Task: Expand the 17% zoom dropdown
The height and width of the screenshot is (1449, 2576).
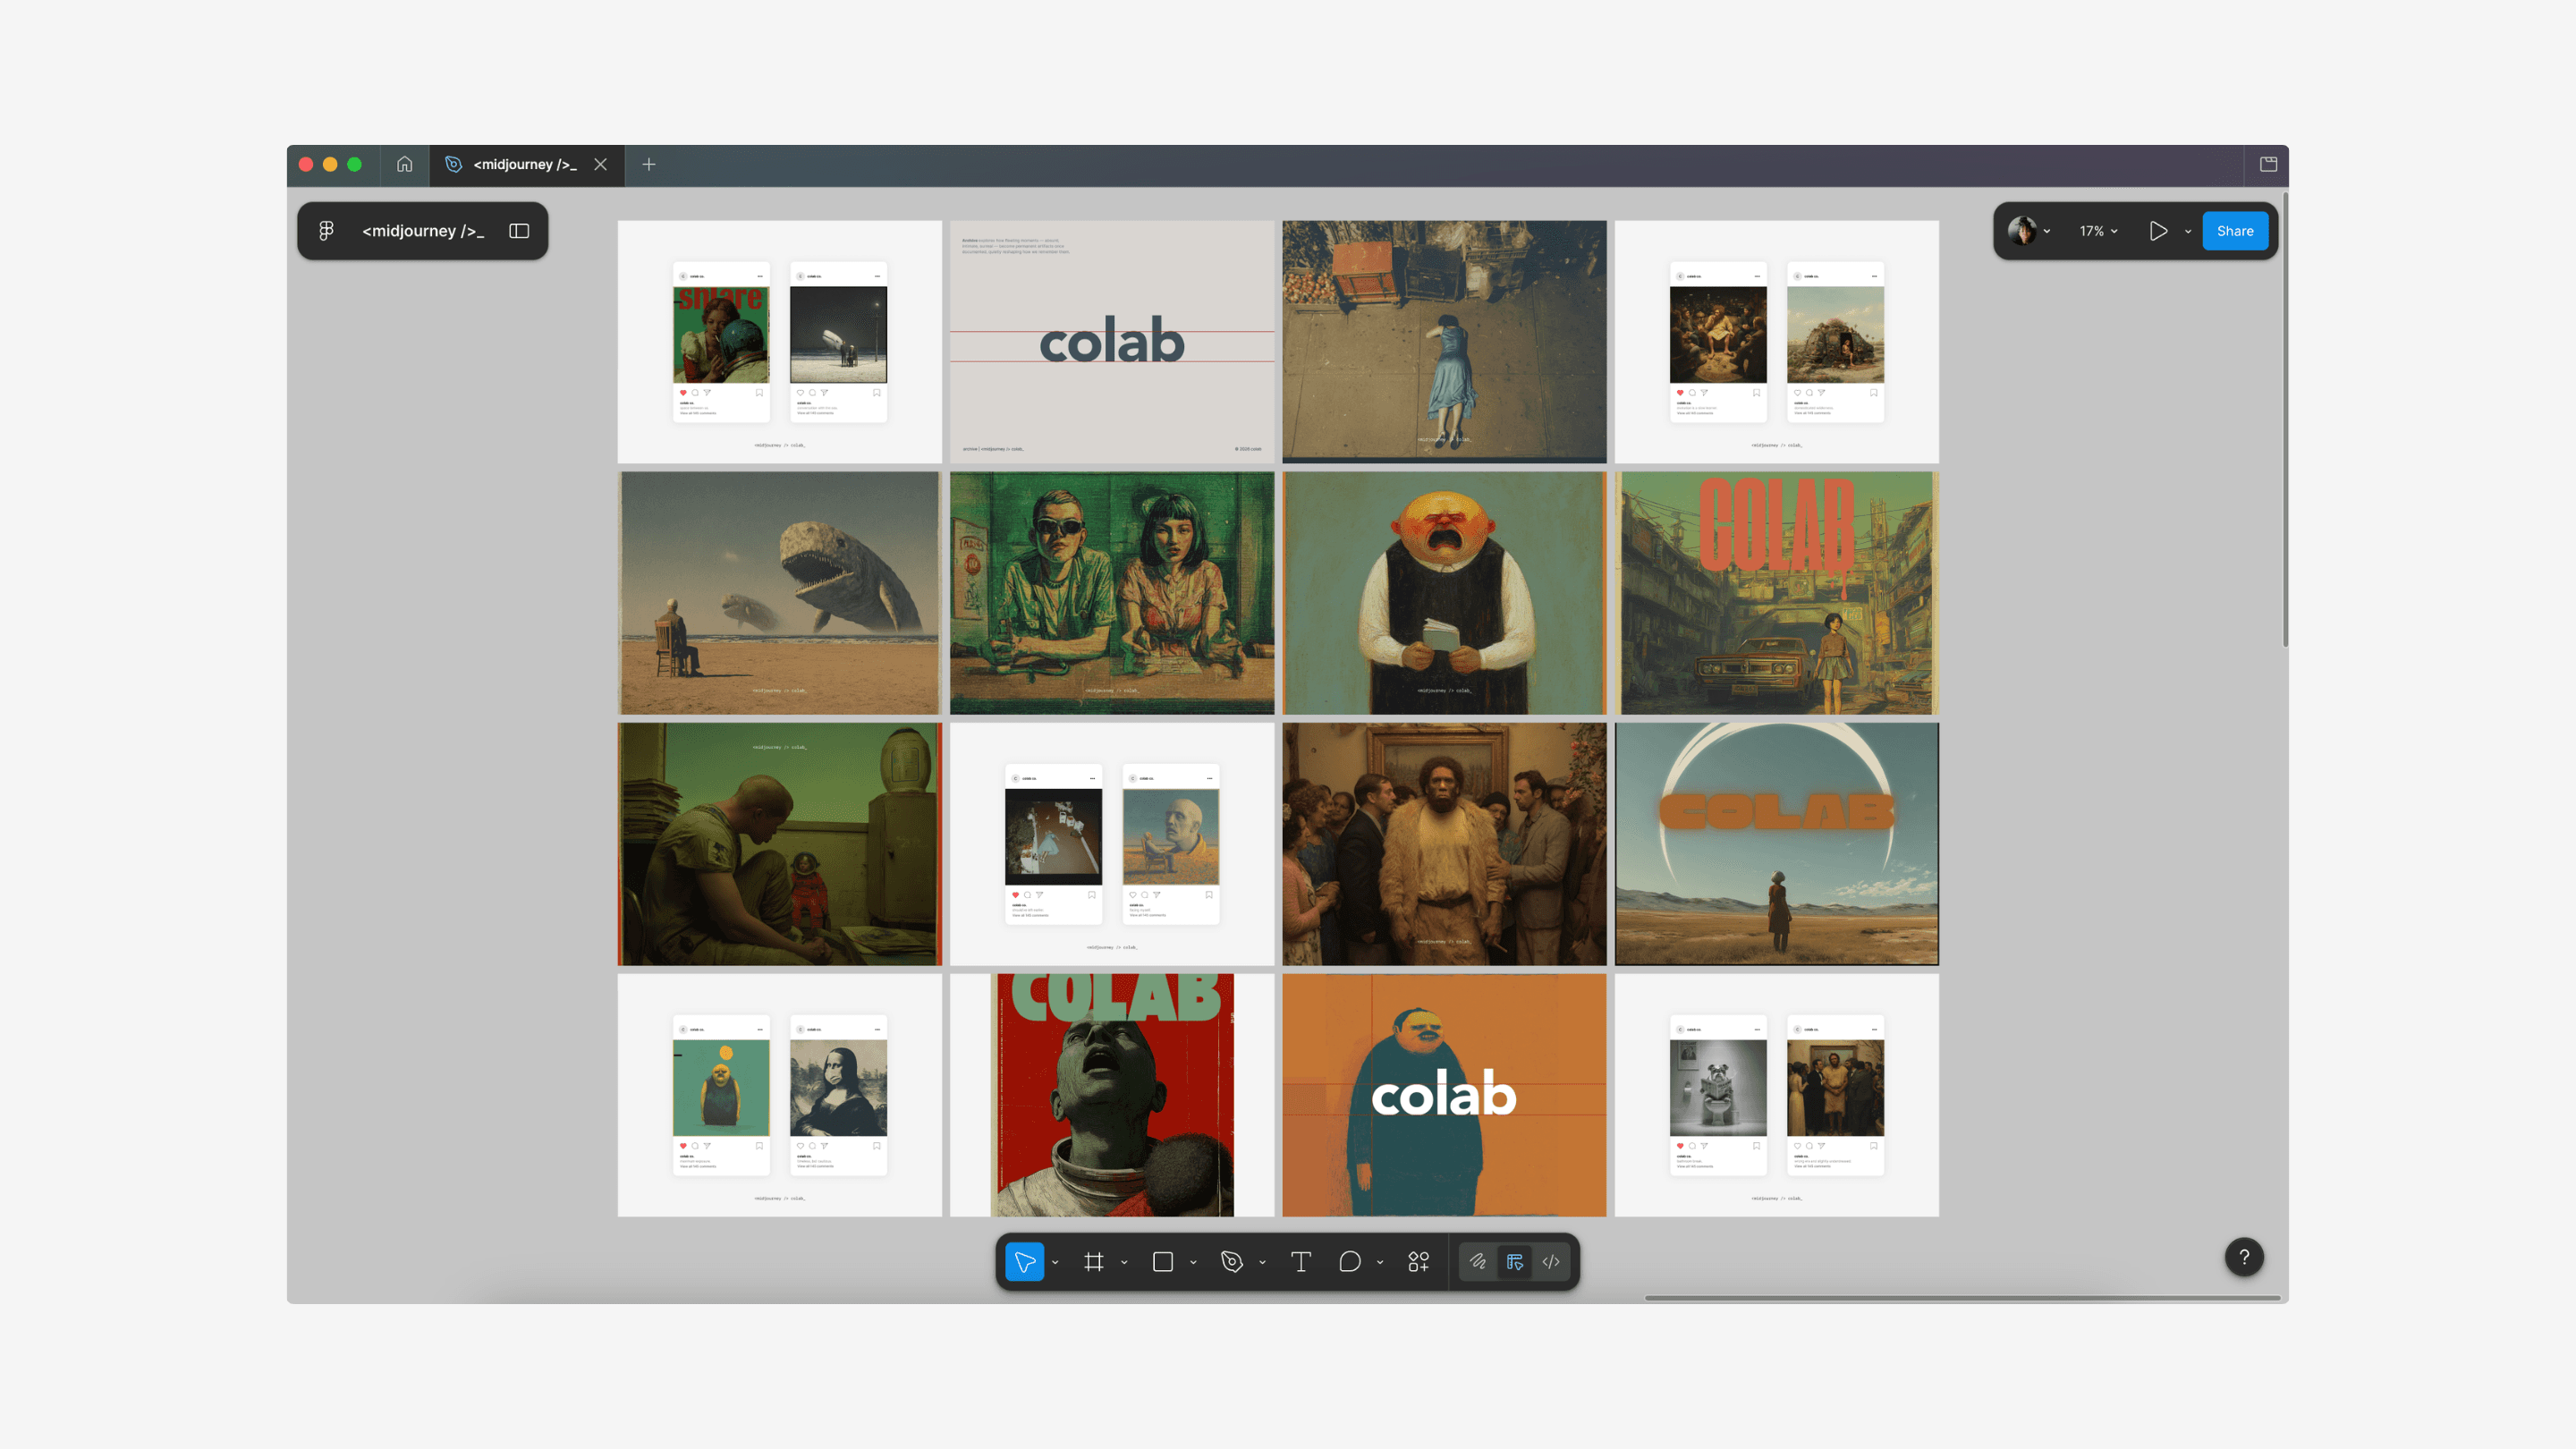Action: (2098, 231)
